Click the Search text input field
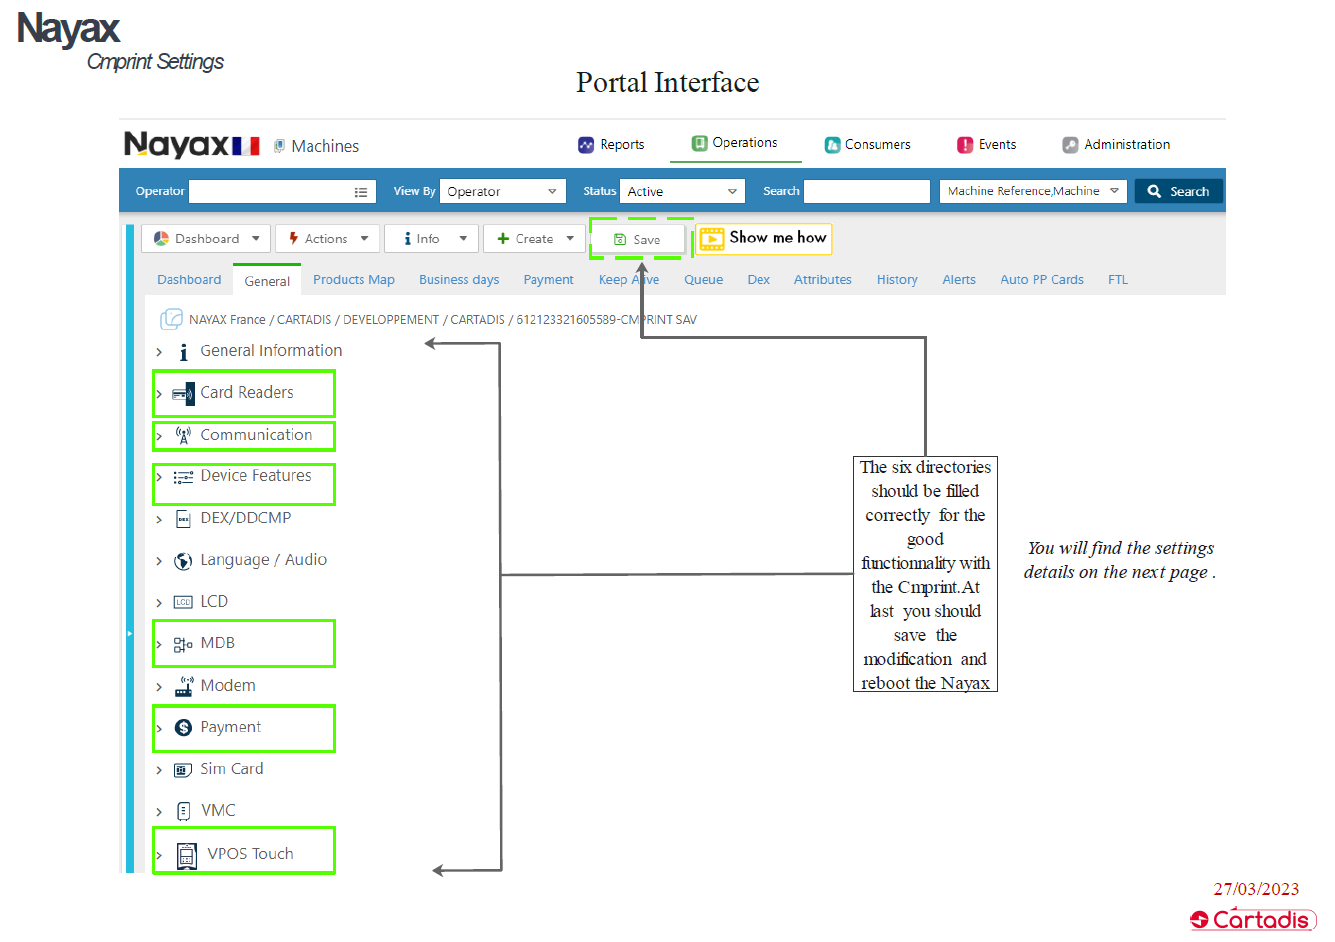The width and height of the screenshot is (1335, 942). (867, 192)
